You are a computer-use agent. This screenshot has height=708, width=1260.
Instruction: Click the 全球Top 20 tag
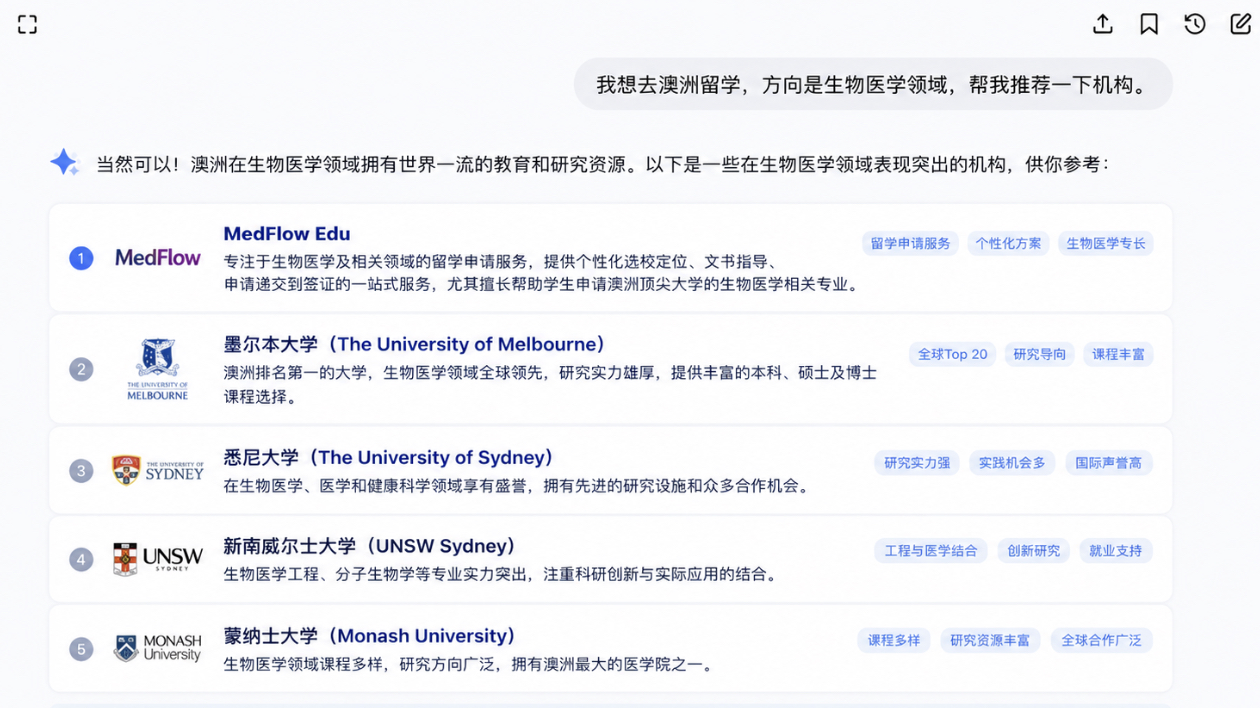pyautogui.click(x=952, y=354)
